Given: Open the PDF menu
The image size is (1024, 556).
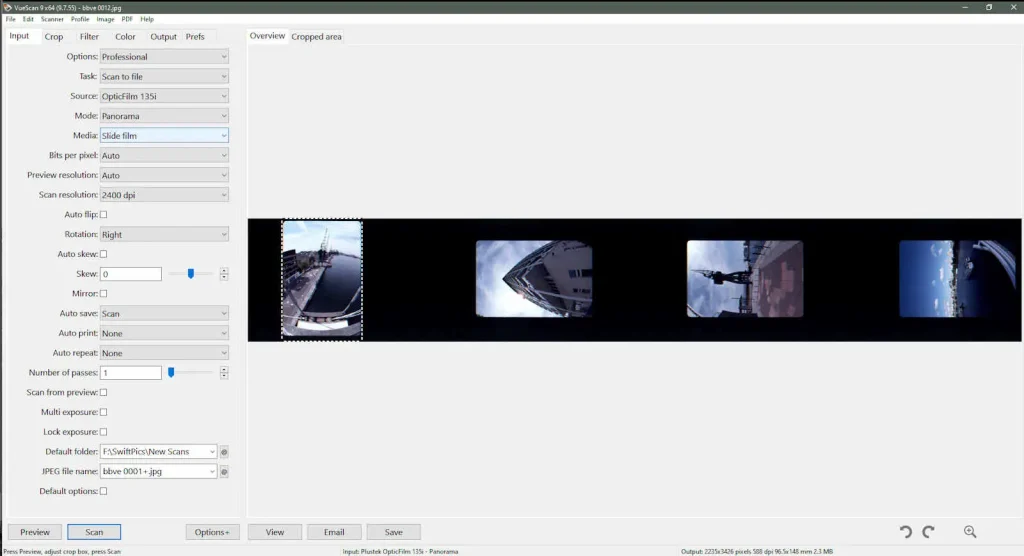Looking at the screenshot, I should [127, 19].
